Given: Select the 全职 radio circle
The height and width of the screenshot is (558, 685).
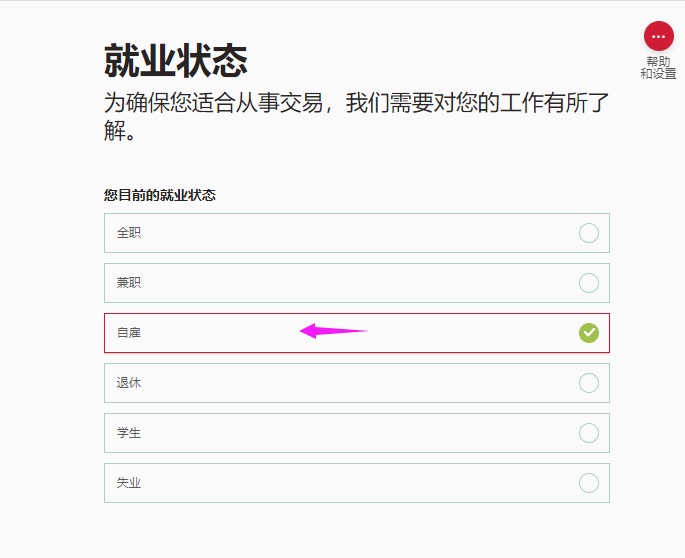Looking at the screenshot, I should [589, 233].
